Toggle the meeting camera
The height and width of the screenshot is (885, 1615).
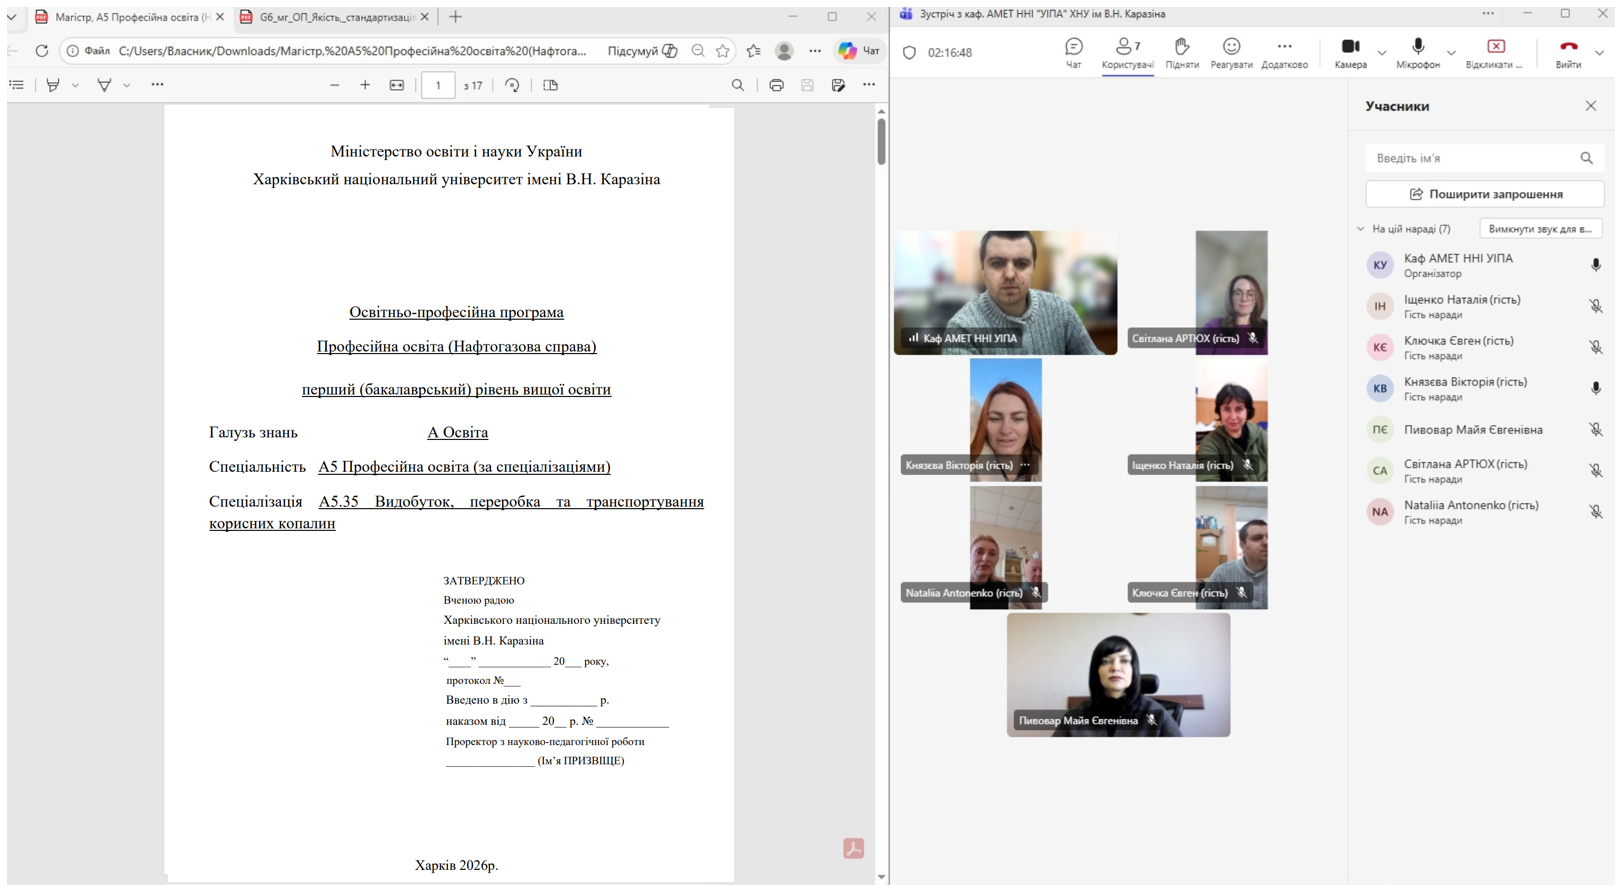pos(1349,52)
